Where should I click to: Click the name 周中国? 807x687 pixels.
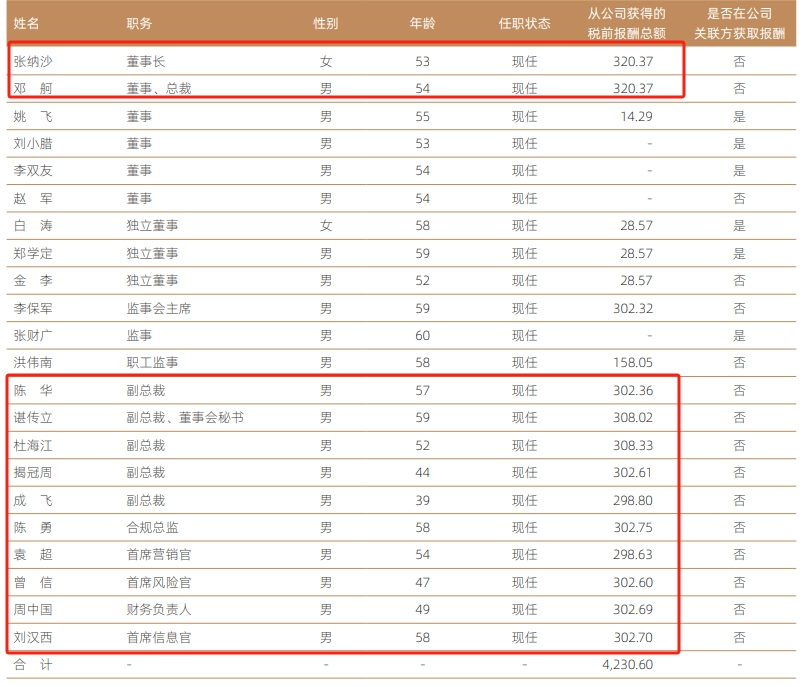pyautogui.click(x=33, y=610)
